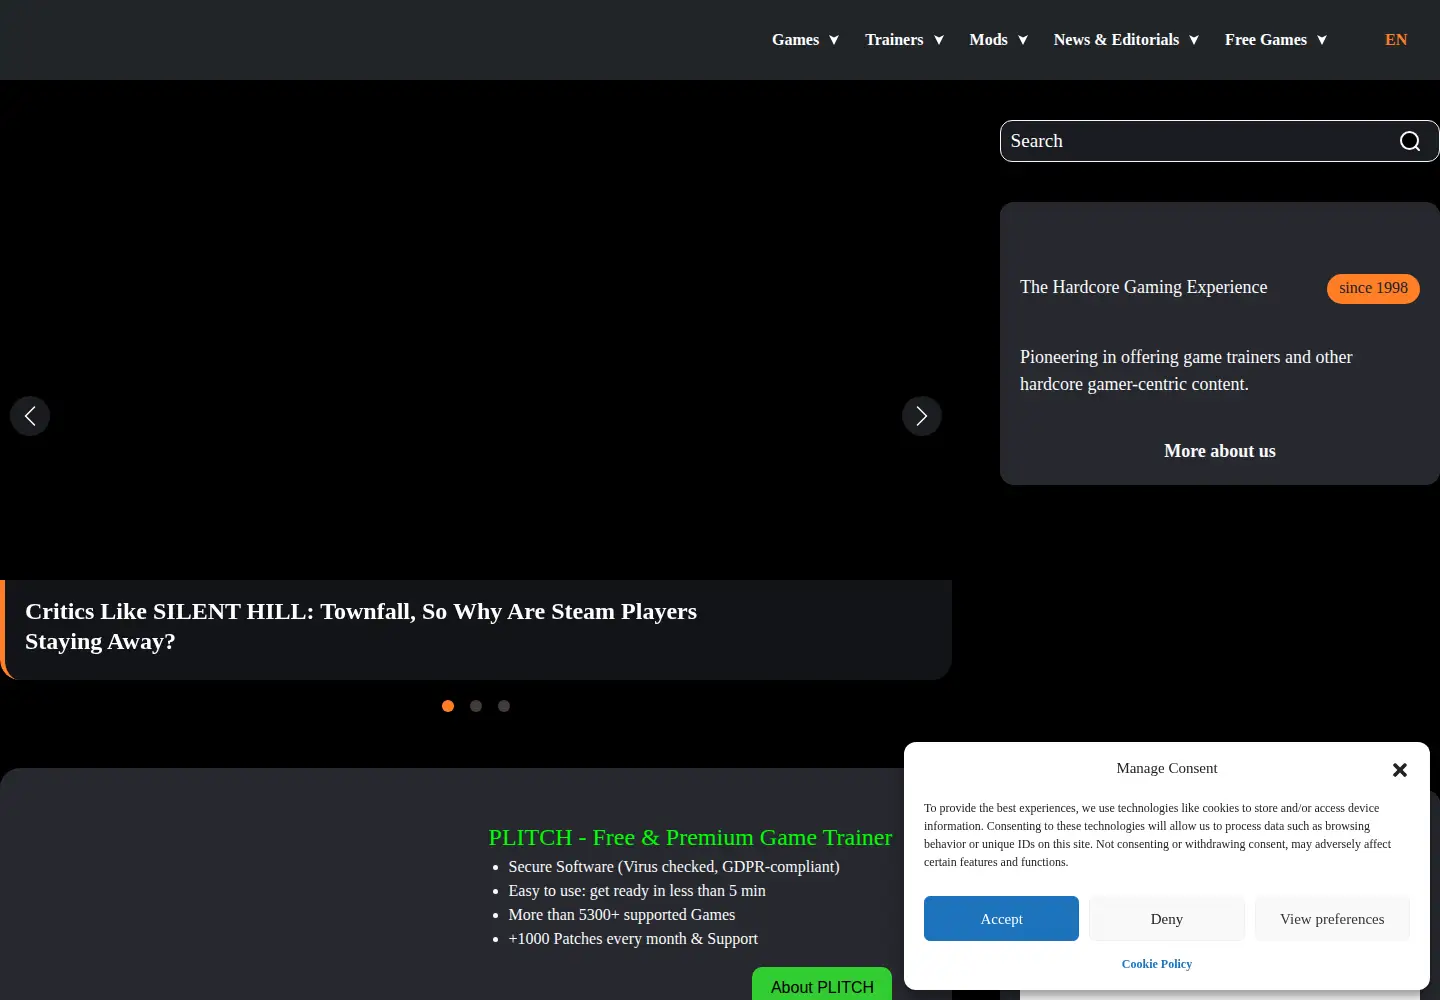The height and width of the screenshot is (1000, 1440).
Task: Deny cookies in consent dialog
Action: click(x=1167, y=919)
